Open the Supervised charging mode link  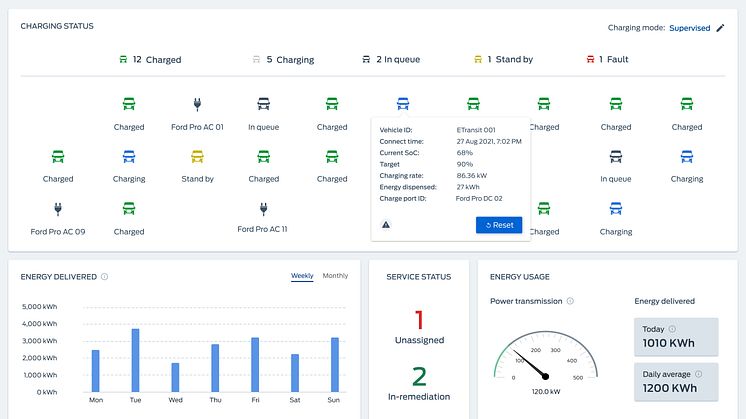(x=690, y=28)
